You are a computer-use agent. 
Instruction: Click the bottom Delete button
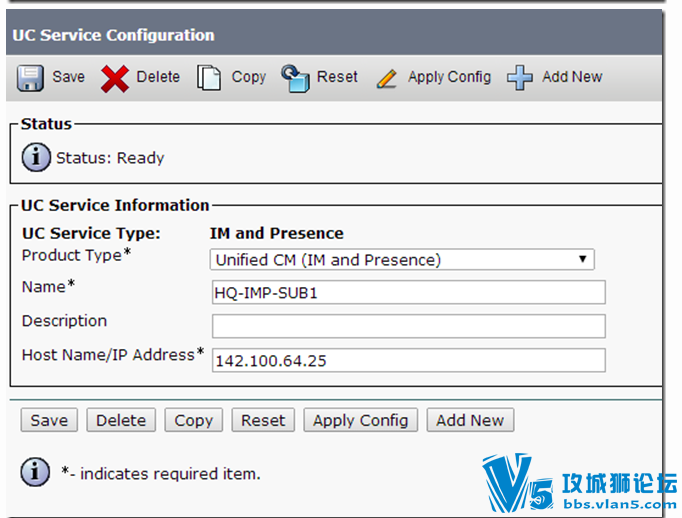121,420
